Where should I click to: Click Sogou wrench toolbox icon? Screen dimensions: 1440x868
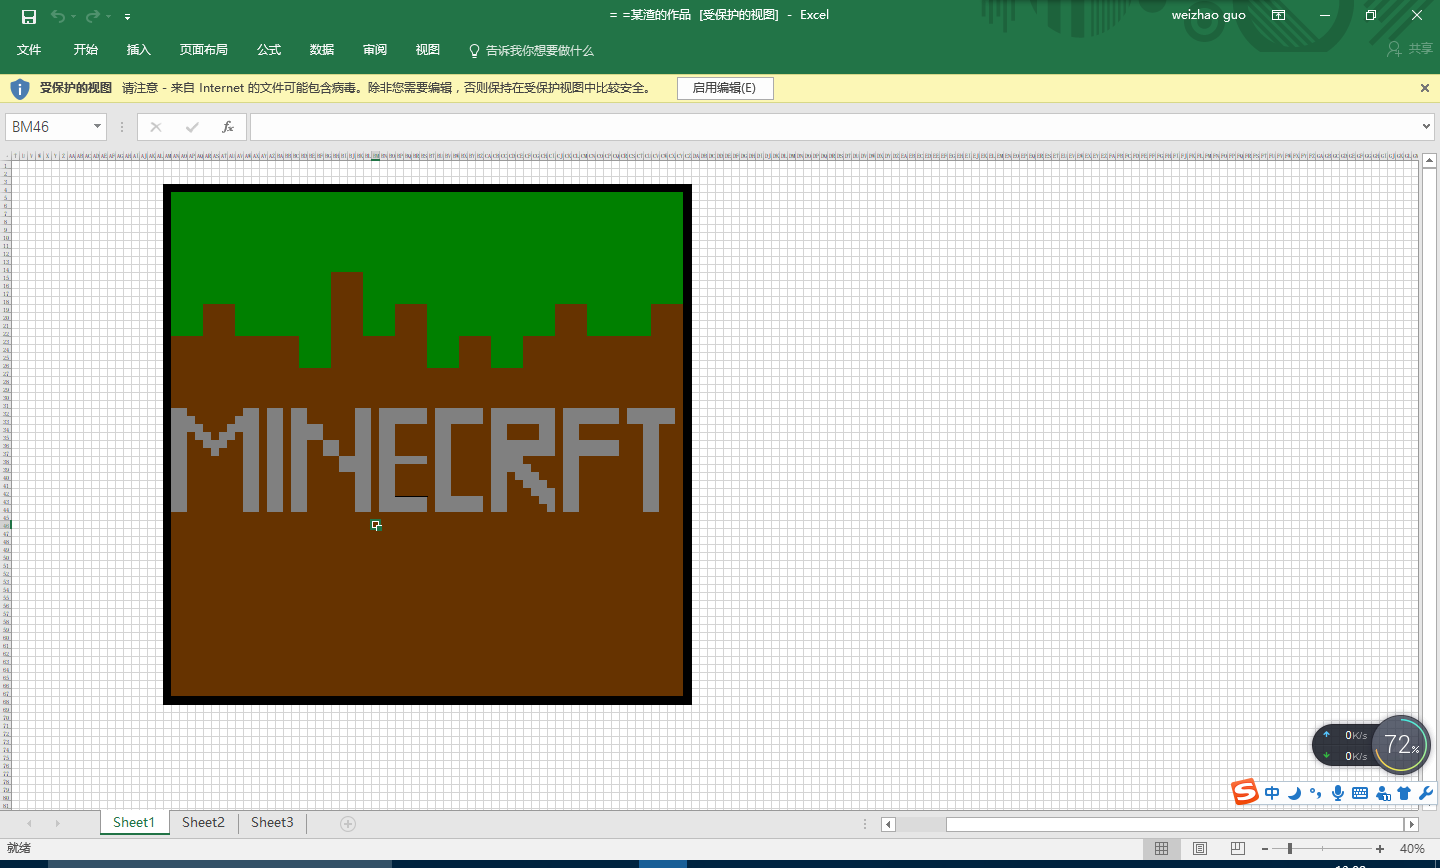1427,793
